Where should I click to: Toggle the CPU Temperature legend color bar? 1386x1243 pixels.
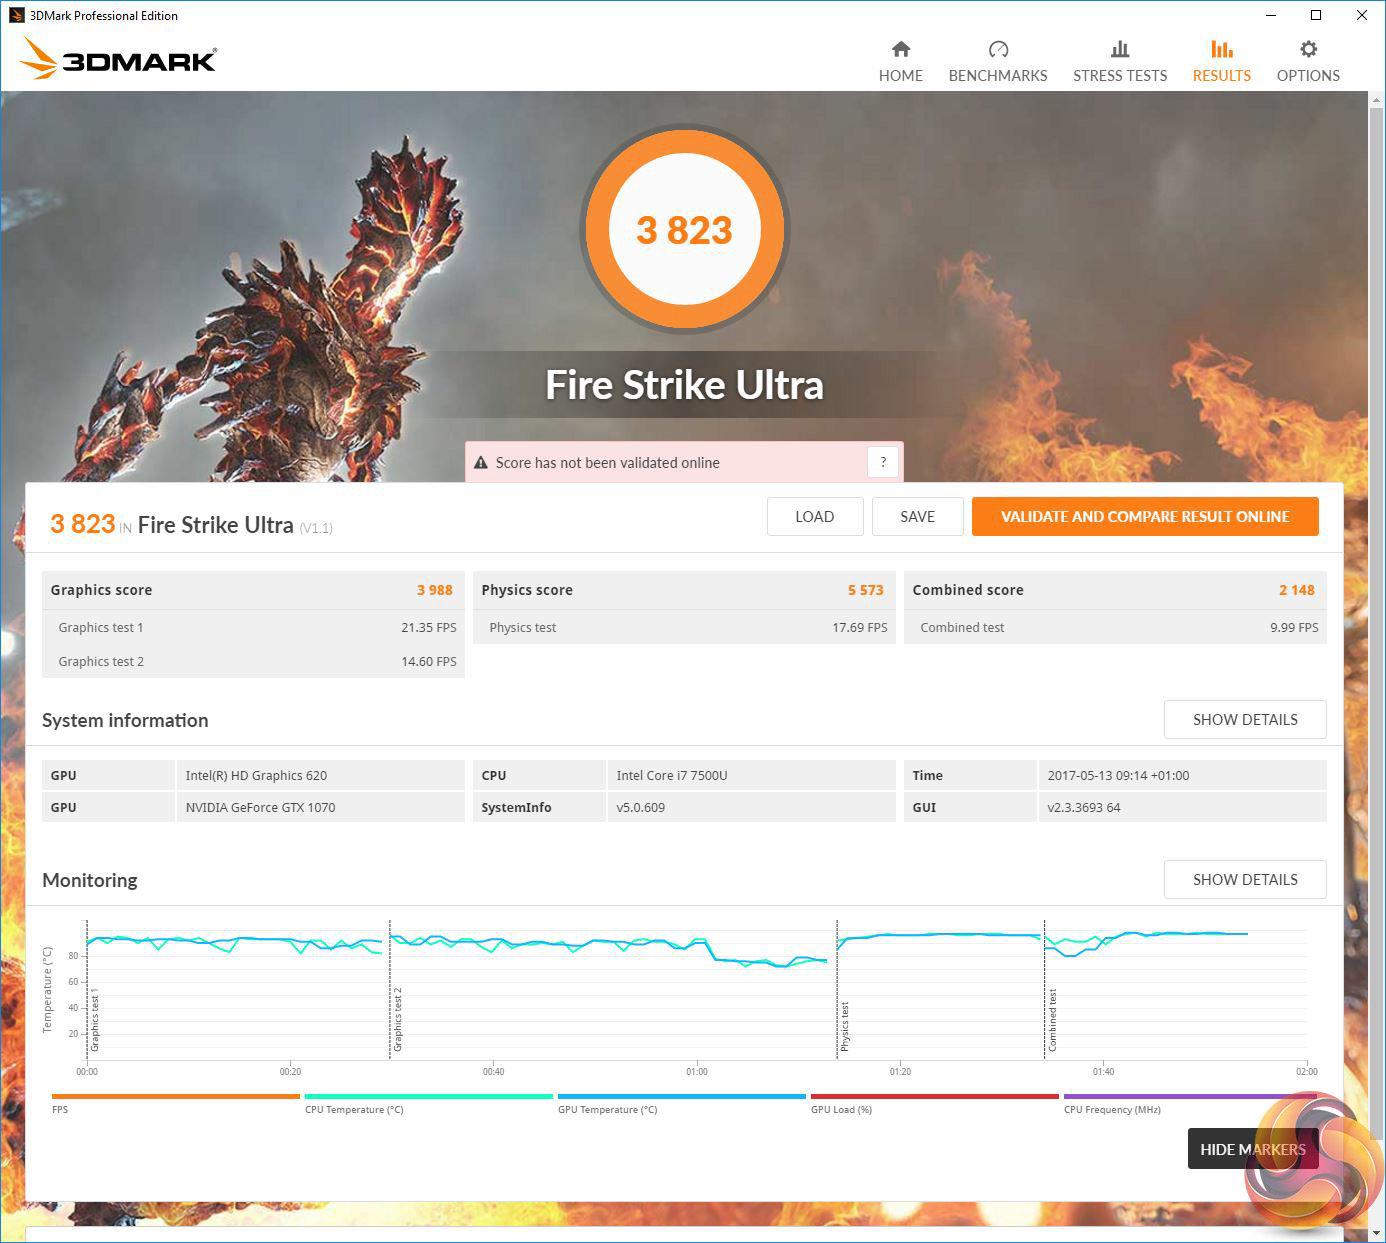[429, 1096]
